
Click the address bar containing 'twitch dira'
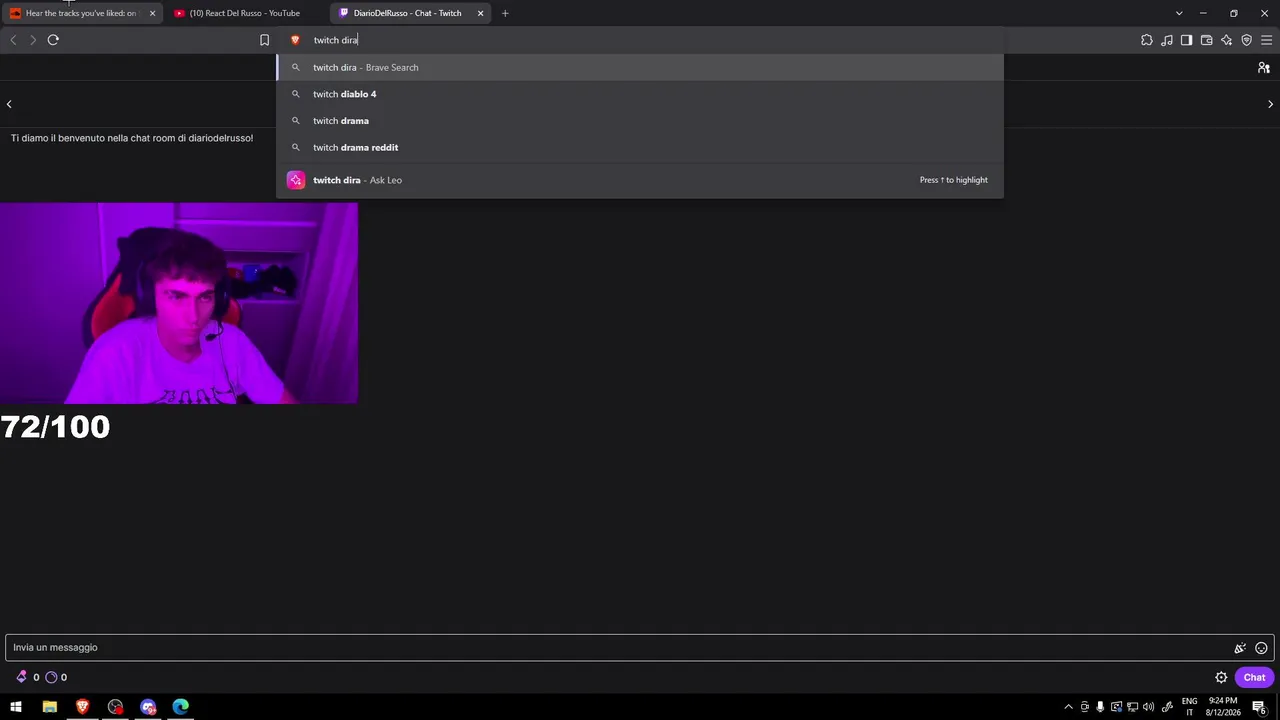point(640,40)
